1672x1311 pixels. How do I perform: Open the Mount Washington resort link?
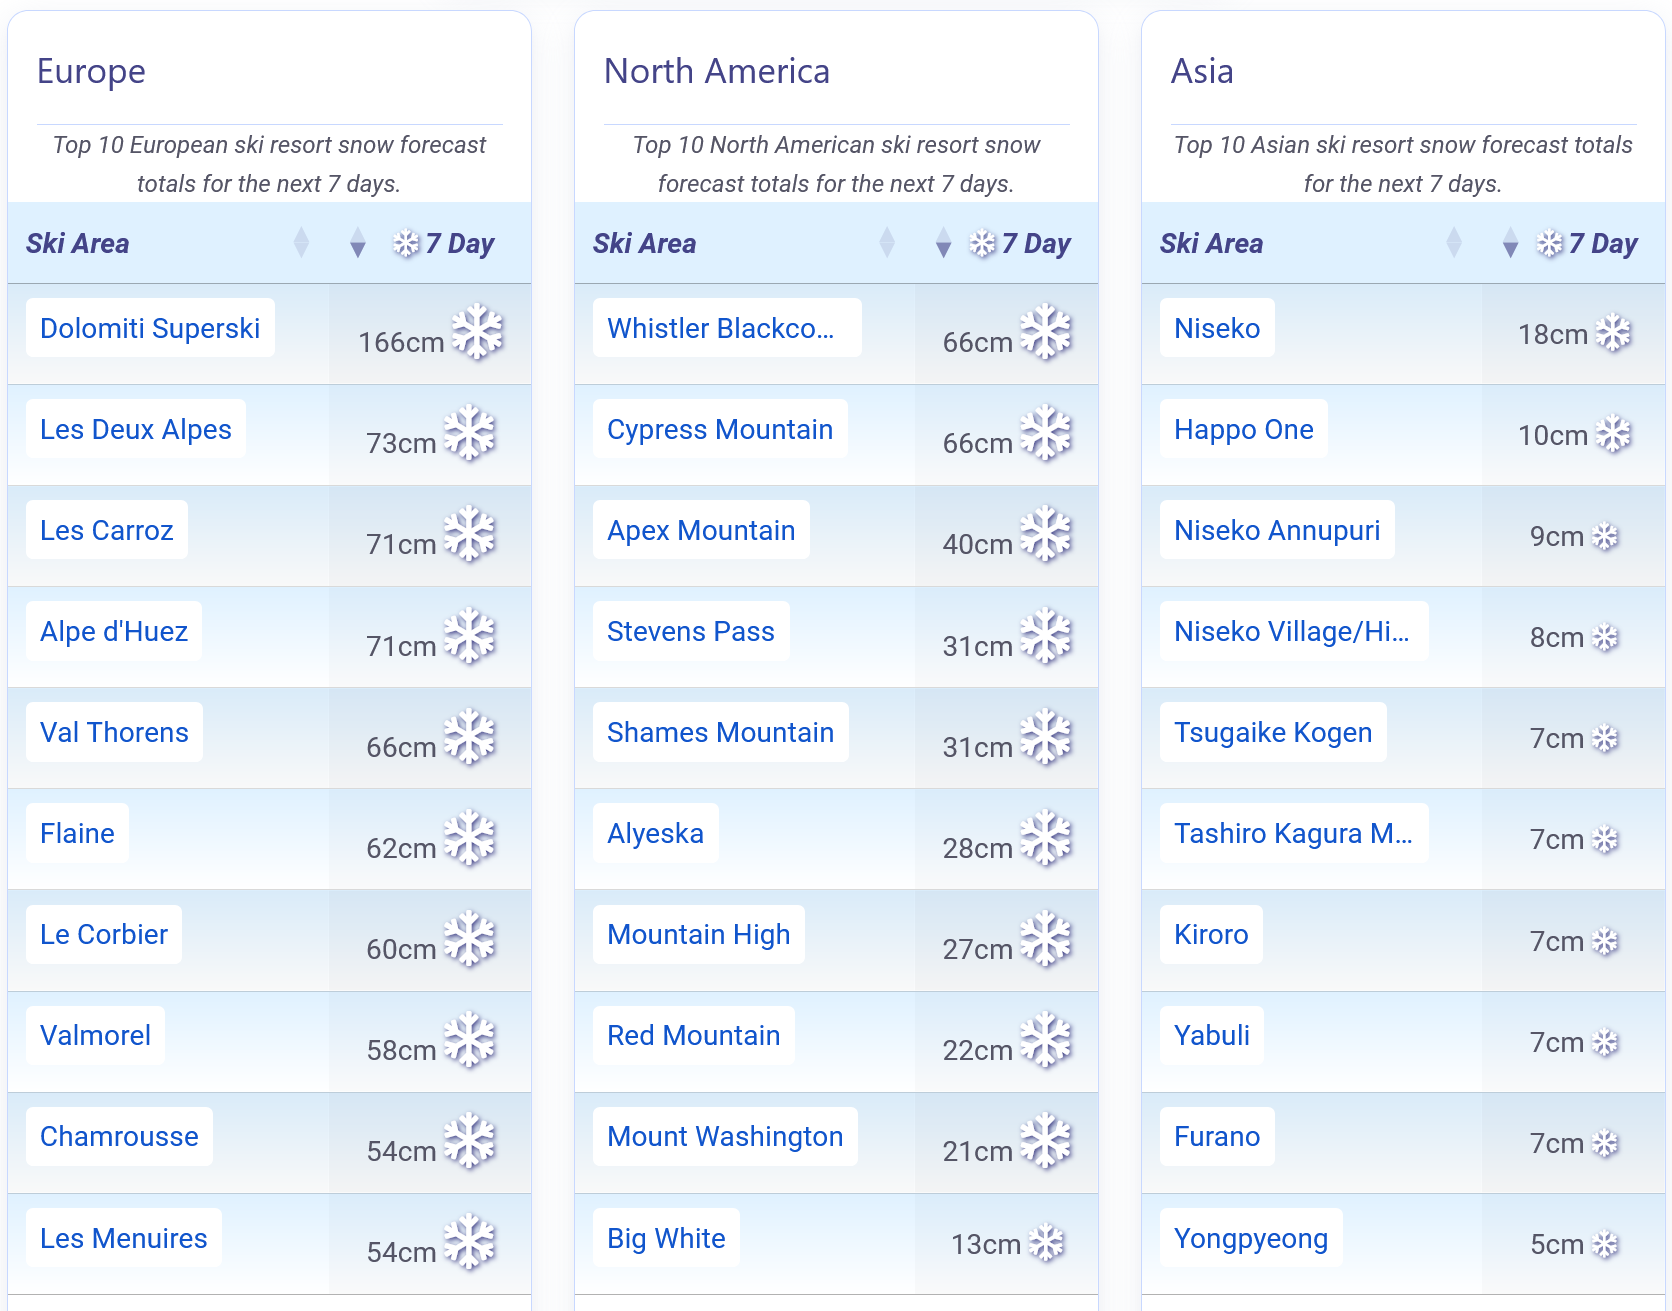(x=724, y=1136)
